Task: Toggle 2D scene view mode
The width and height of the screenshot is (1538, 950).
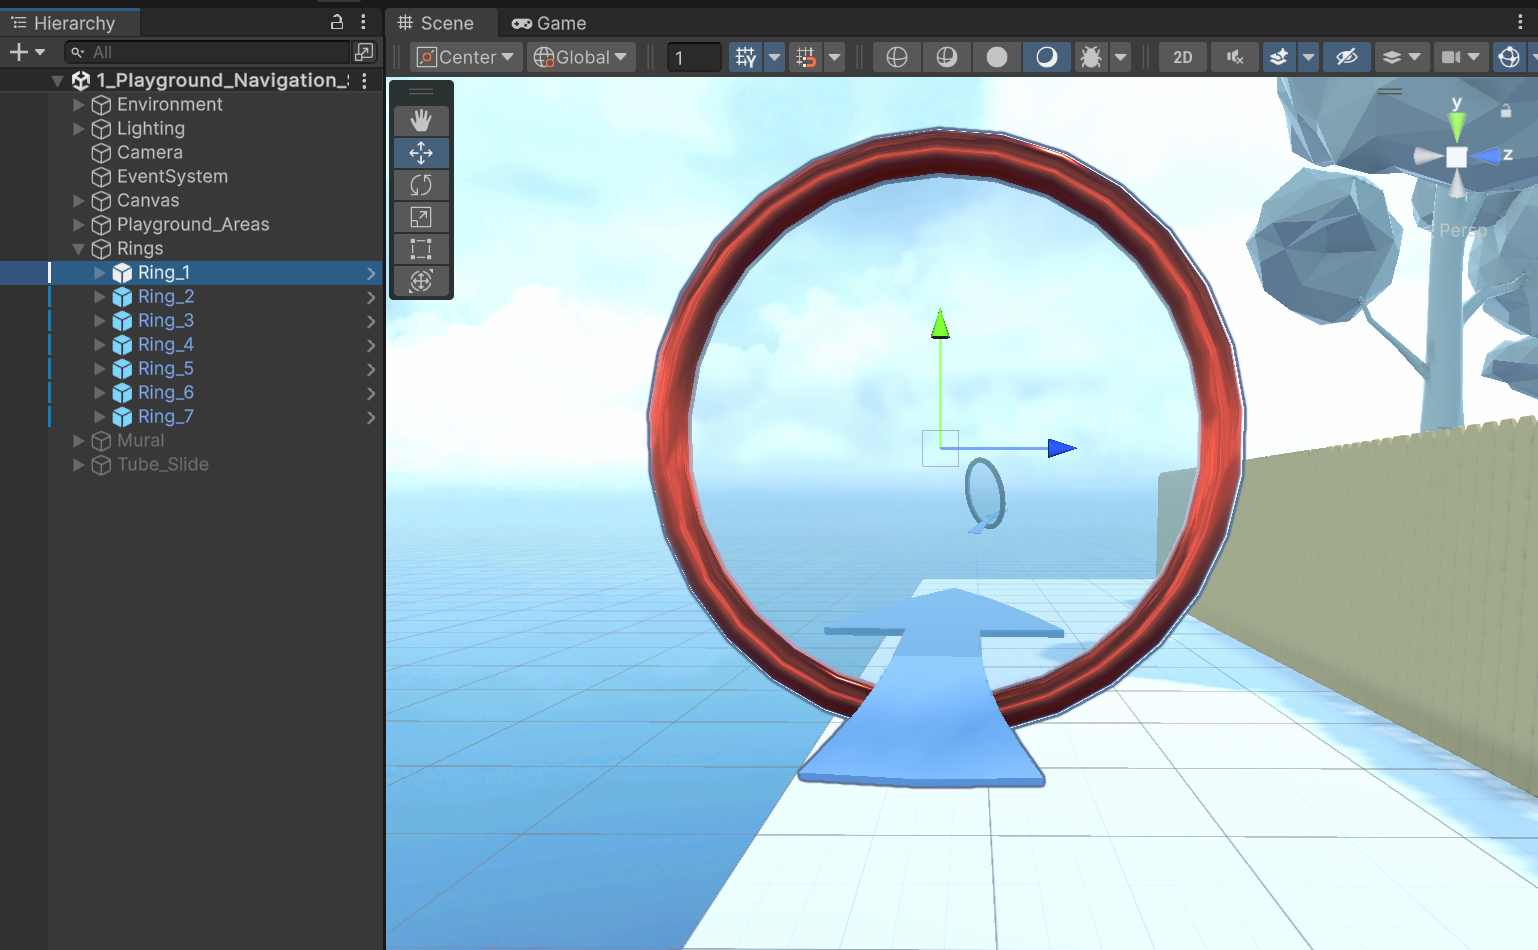Action: pyautogui.click(x=1182, y=57)
